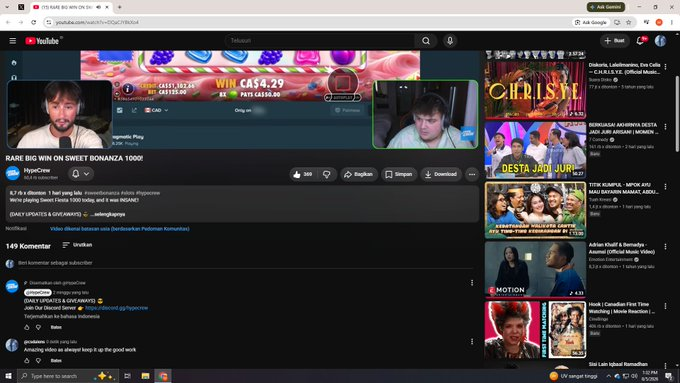680x383 pixels.
Task: Click Terjemahkan ke bahasa Indonesia link
Action: pyautogui.click(x=62, y=317)
